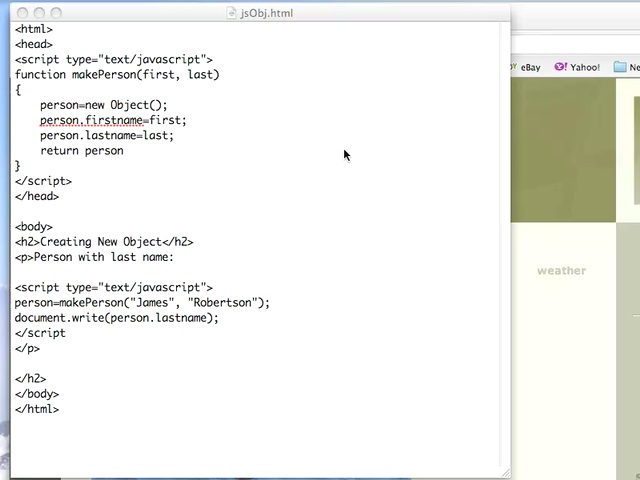
Task: Click the jsObj.html document icon in title bar
Action: point(231,13)
